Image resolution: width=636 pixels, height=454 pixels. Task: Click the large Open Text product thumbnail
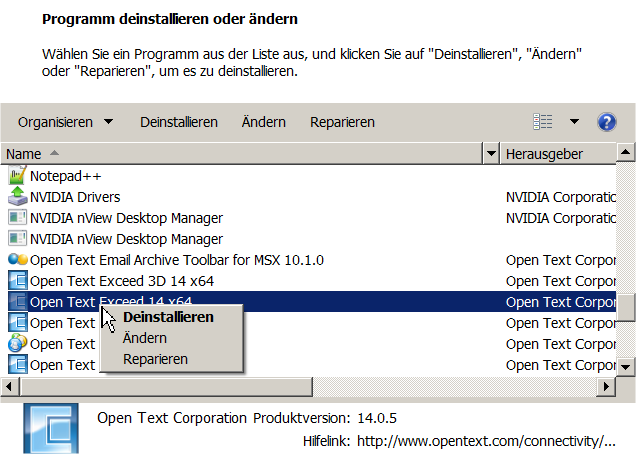(x=49, y=428)
